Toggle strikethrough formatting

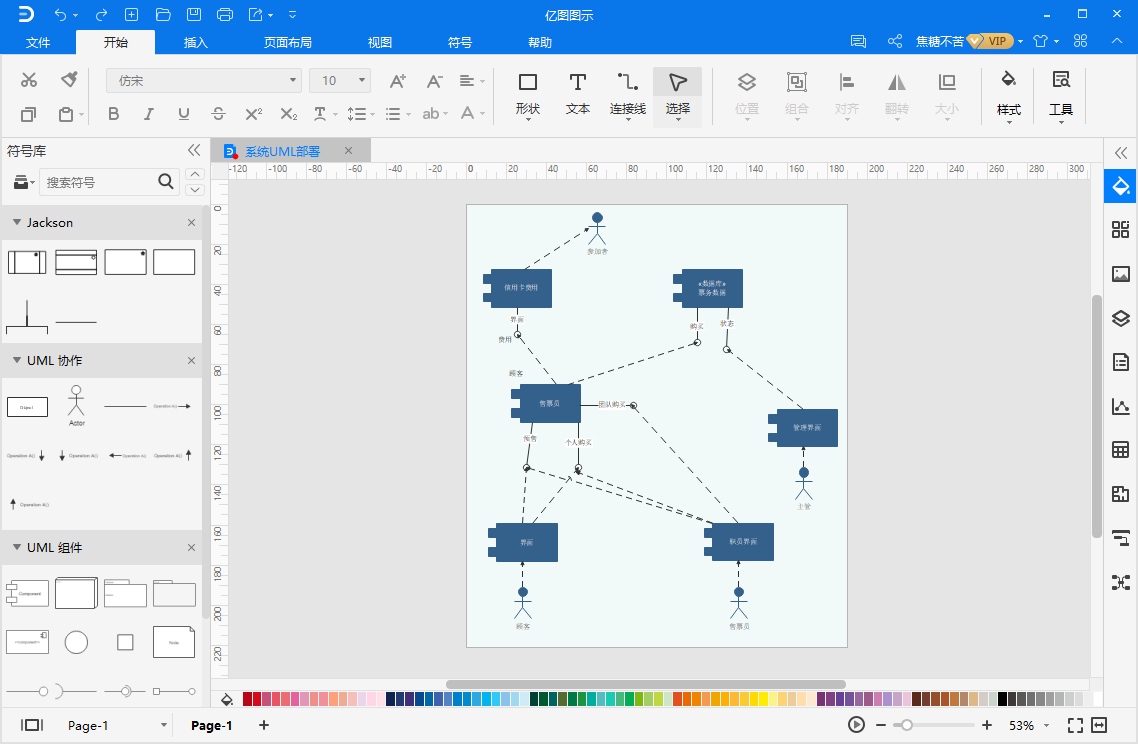[218, 114]
